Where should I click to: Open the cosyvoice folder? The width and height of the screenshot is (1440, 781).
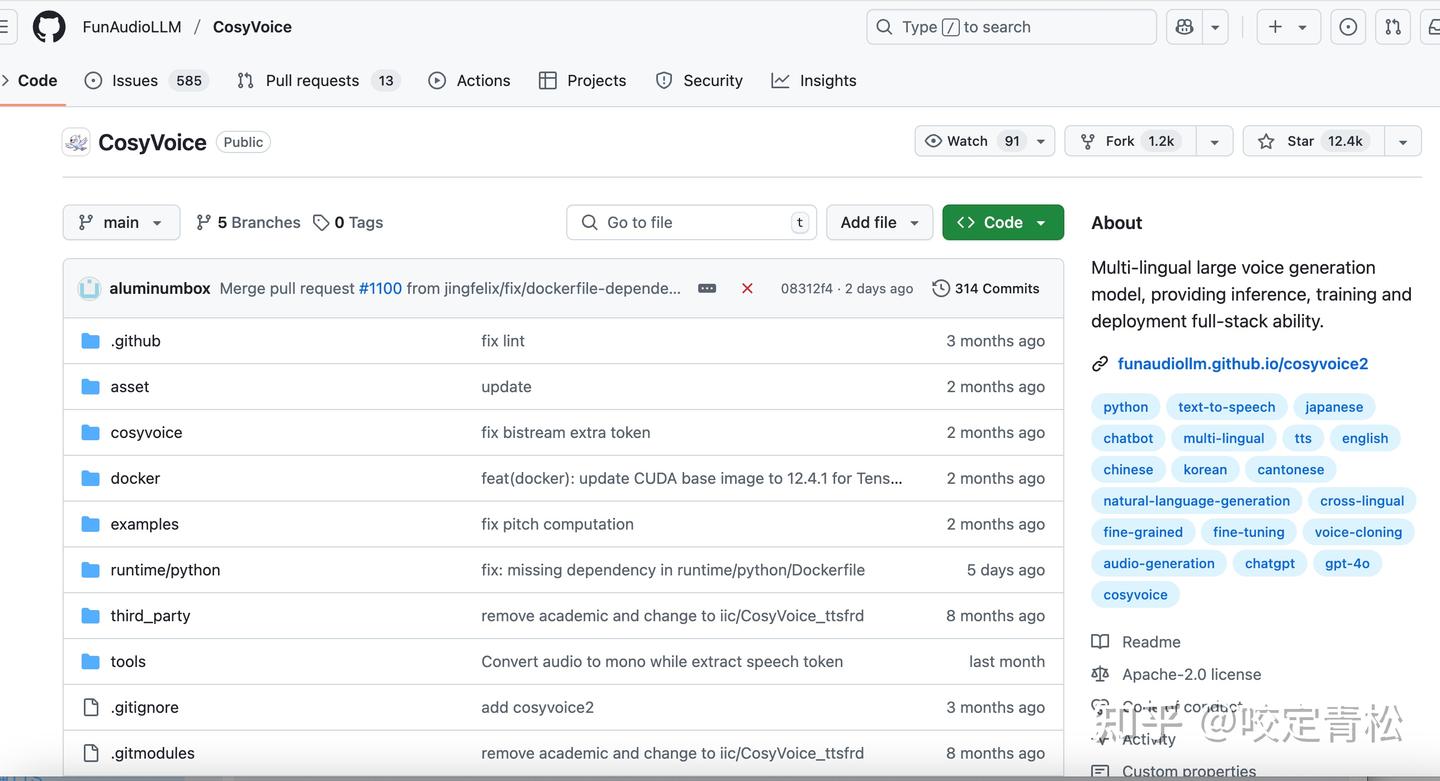click(x=146, y=432)
